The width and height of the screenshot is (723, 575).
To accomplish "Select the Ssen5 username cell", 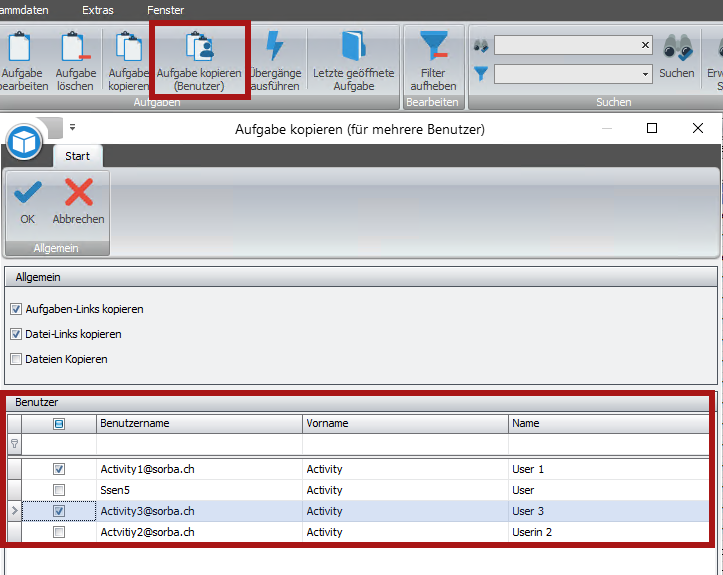I will click(x=199, y=490).
